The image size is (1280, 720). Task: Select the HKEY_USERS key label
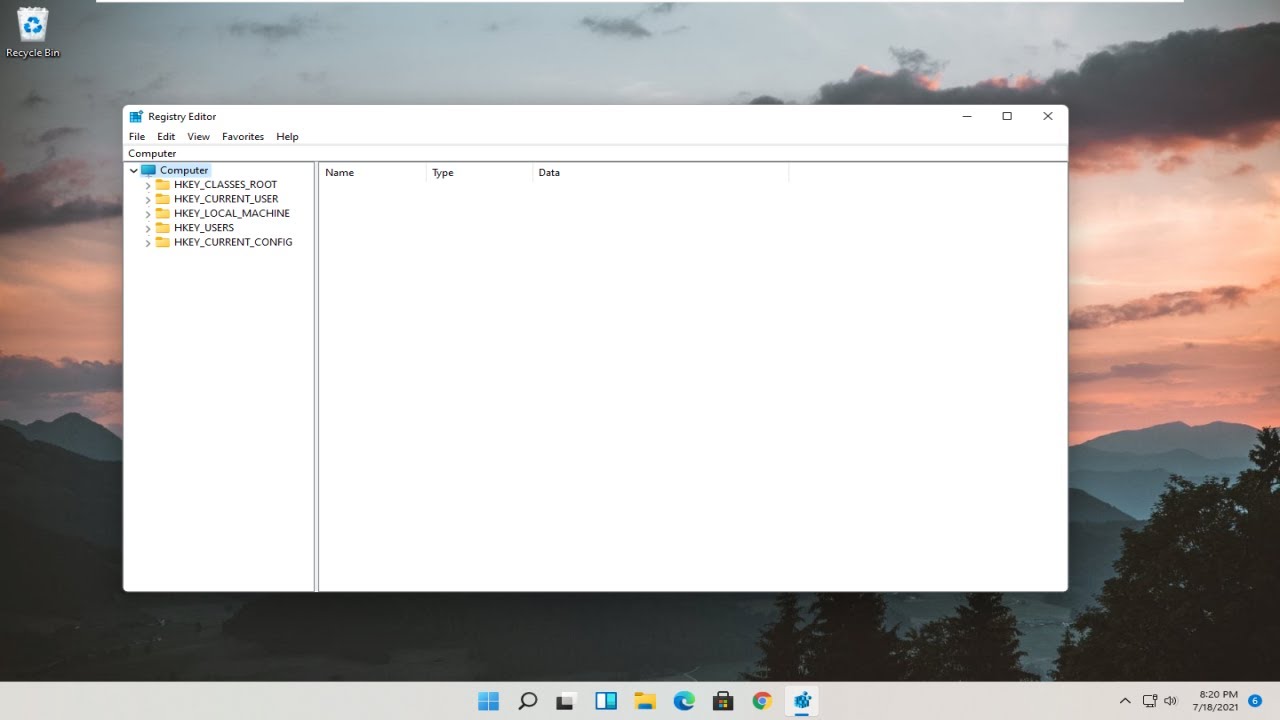tap(204, 228)
